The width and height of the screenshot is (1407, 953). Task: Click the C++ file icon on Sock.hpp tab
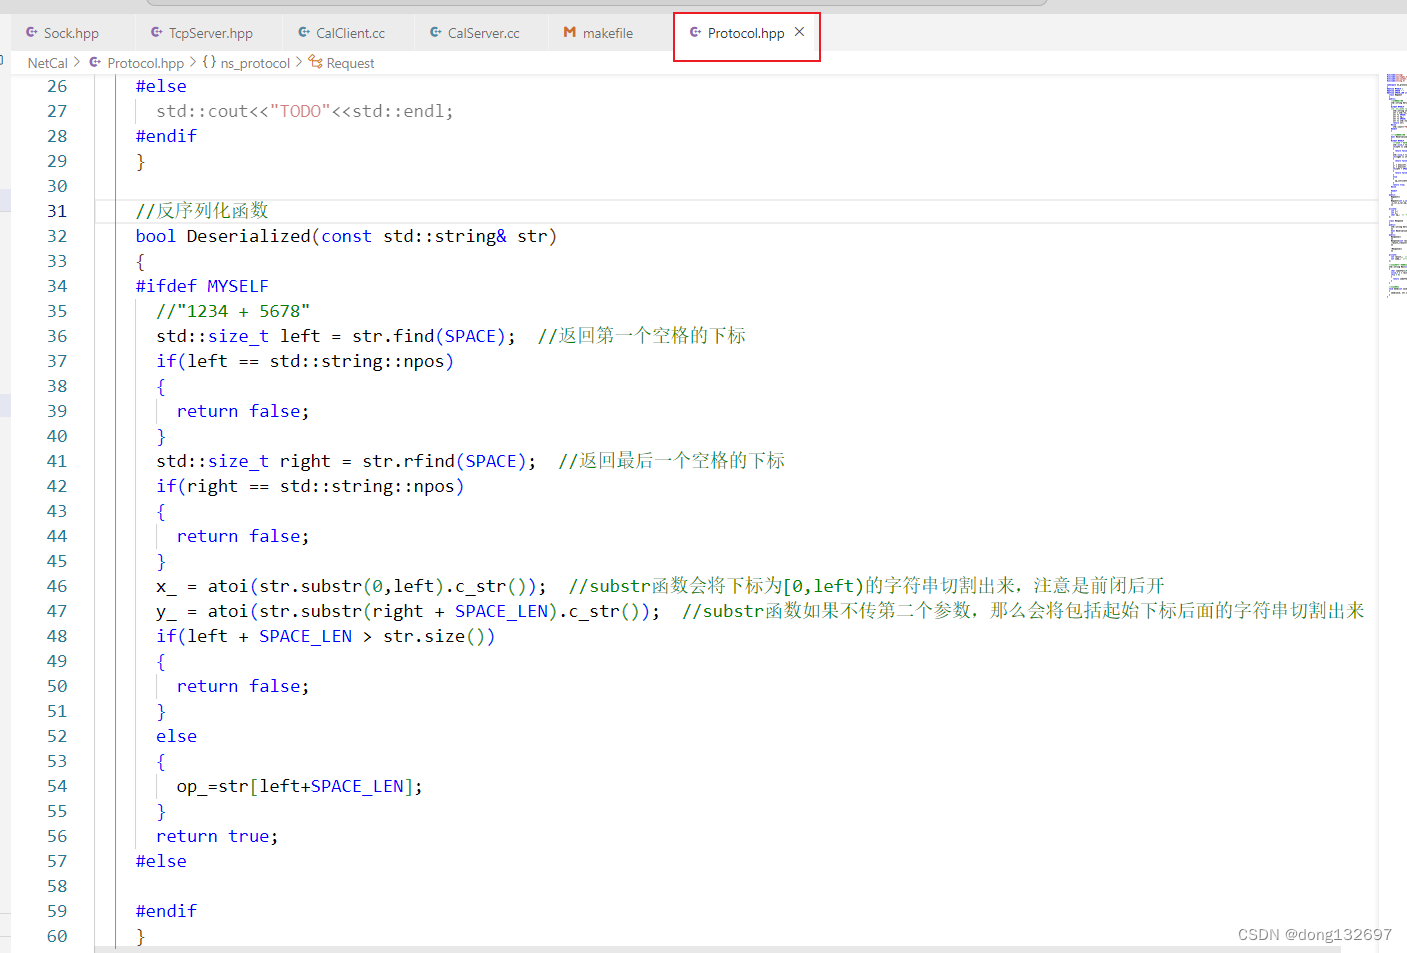(x=32, y=33)
